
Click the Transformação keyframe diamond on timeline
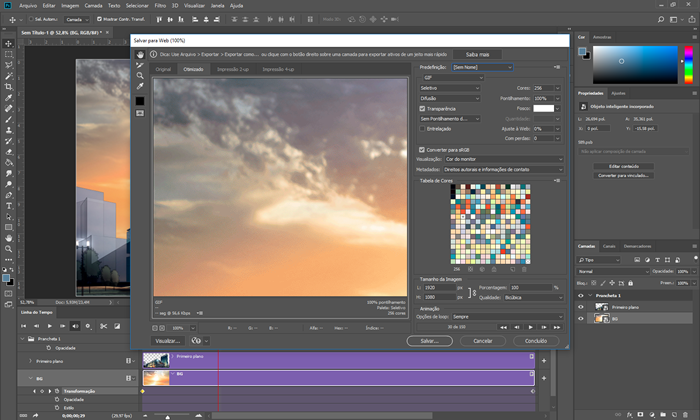pyautogui.click(x=142, y=391)
